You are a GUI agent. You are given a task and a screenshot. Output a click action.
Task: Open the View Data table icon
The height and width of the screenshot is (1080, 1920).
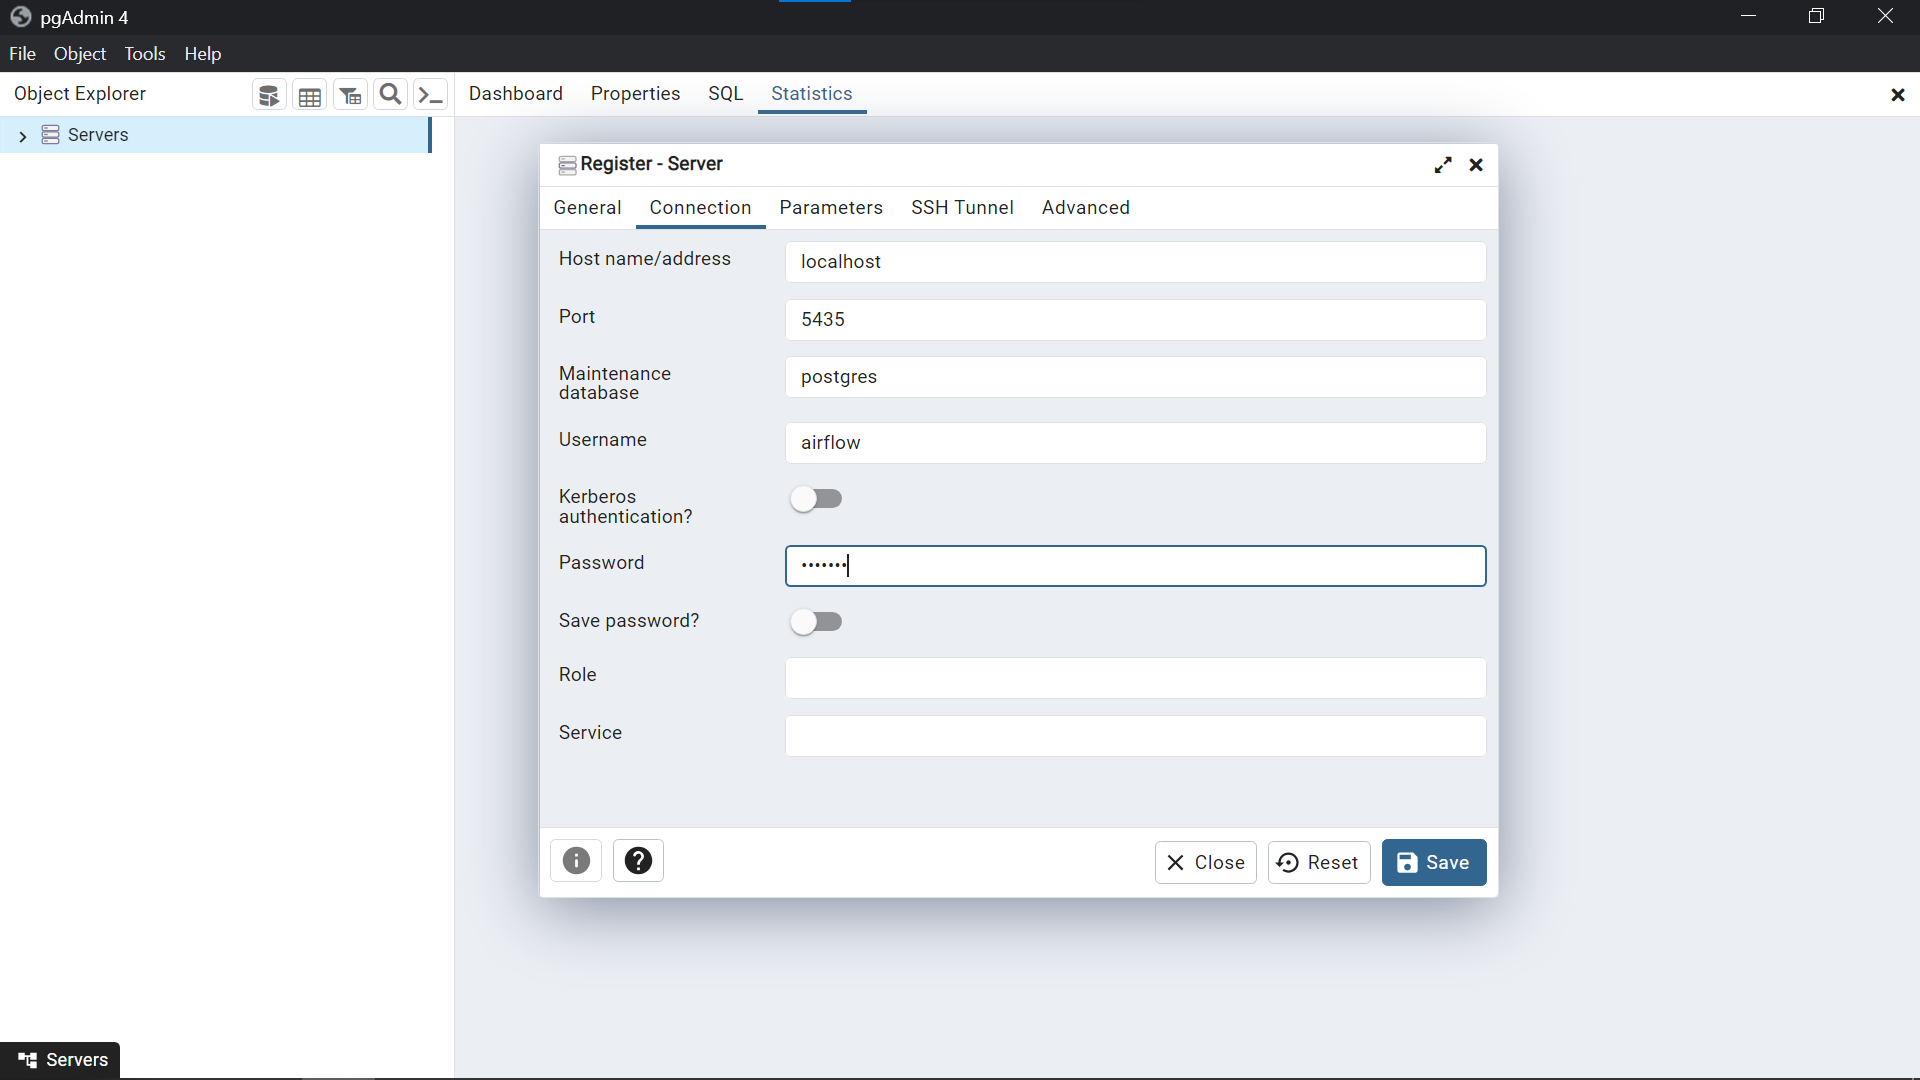pyautogui.click(x=310, y=95)
